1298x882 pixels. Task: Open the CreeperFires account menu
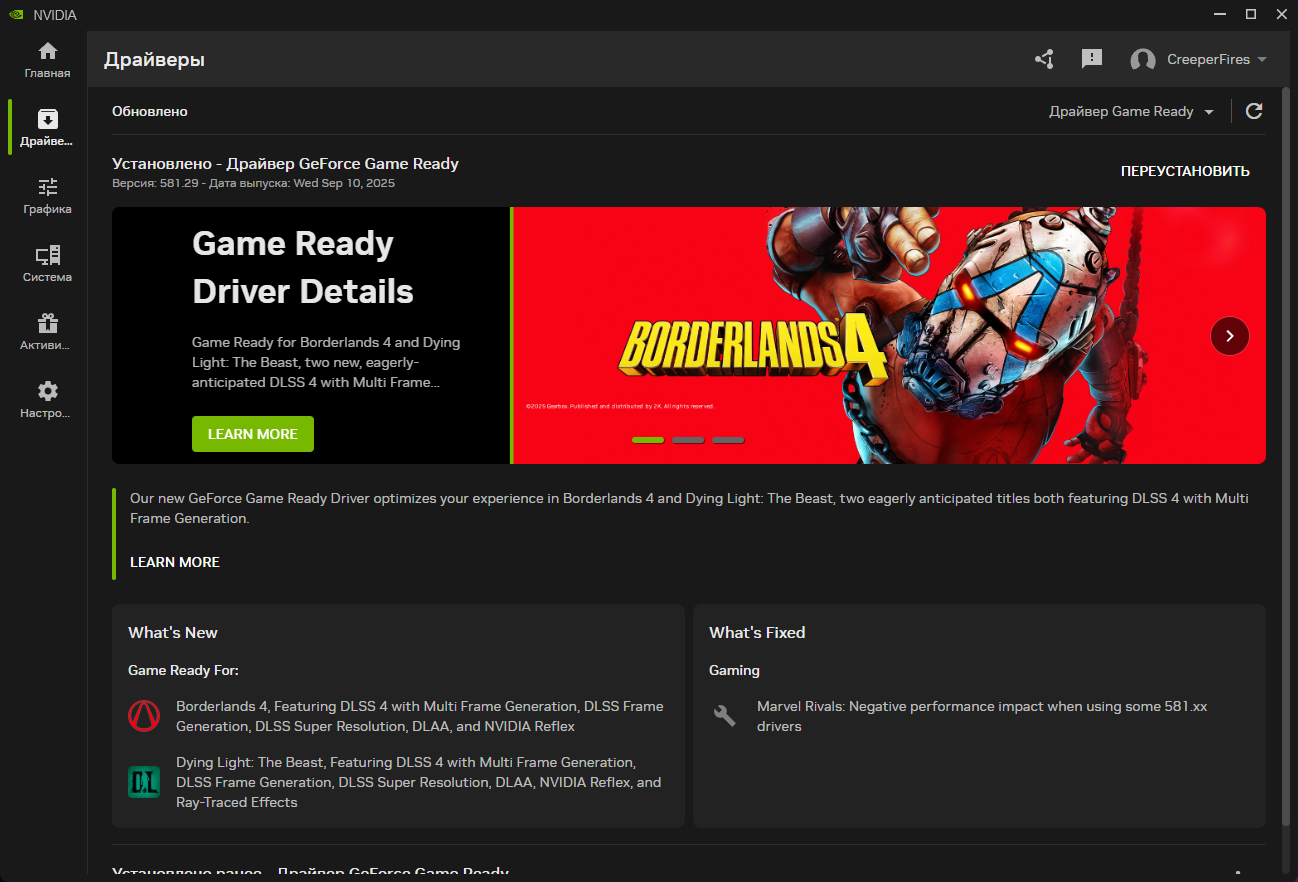[1198, 59]
